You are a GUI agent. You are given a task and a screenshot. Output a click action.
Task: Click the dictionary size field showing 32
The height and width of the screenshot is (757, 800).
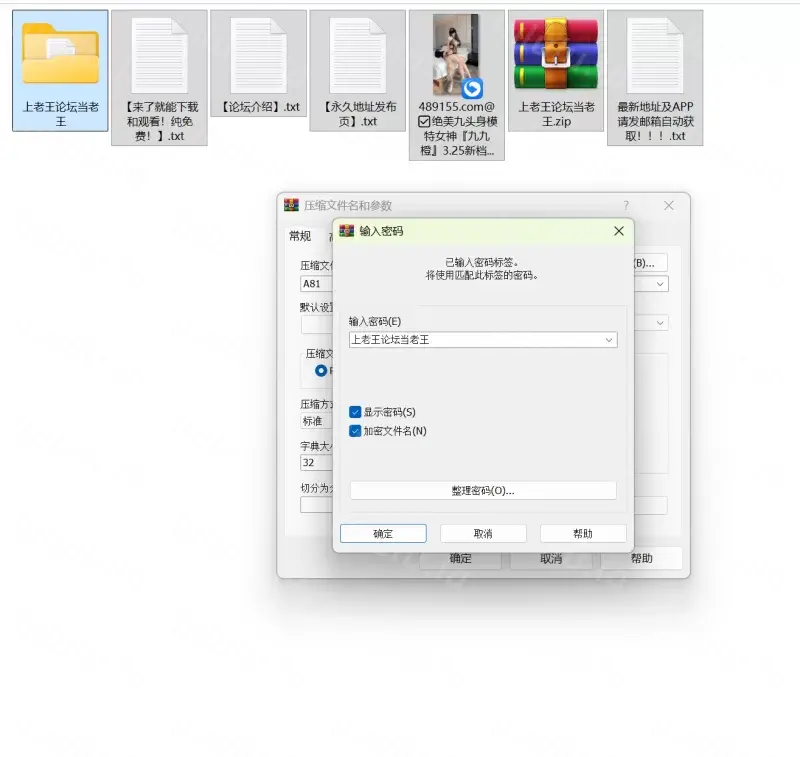click(x=316, y=463)
